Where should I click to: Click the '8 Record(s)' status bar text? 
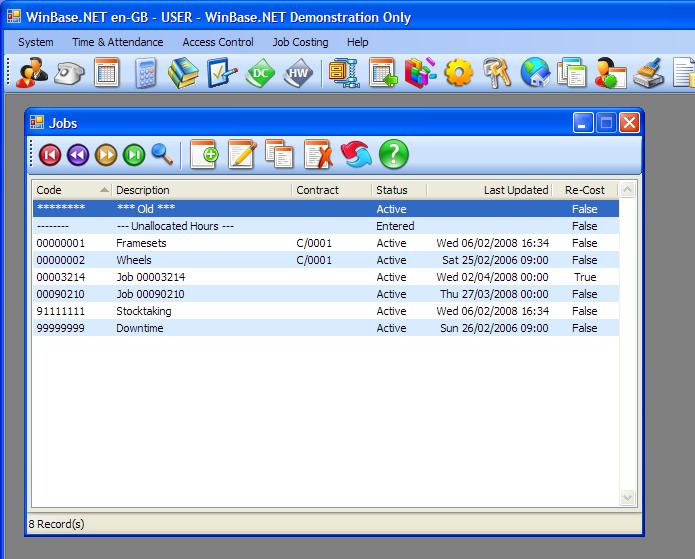(56, 524)
